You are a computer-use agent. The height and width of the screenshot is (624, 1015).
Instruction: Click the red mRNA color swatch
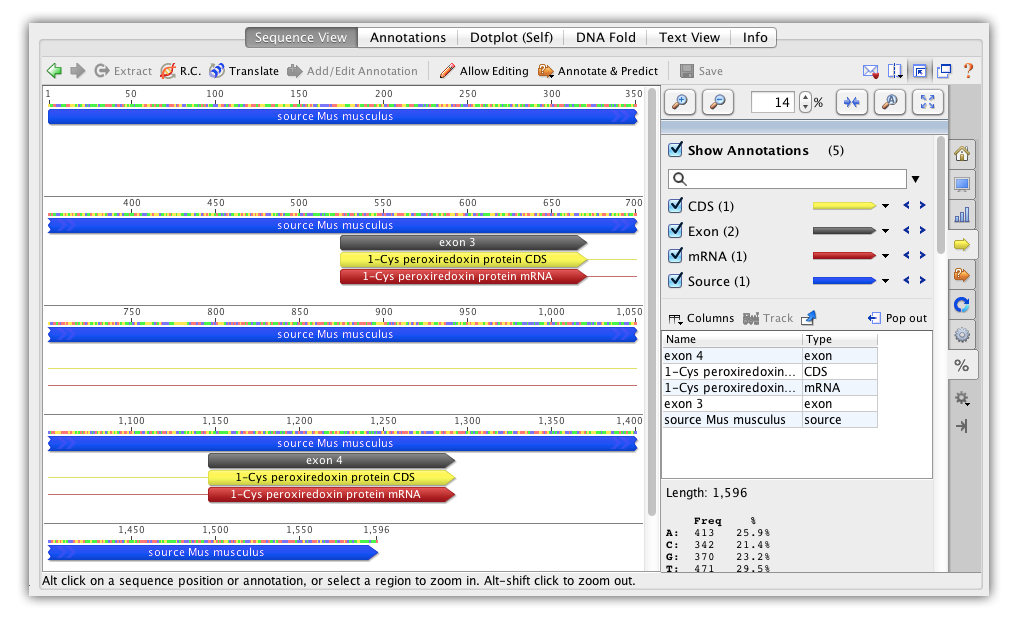pos(844,256)
